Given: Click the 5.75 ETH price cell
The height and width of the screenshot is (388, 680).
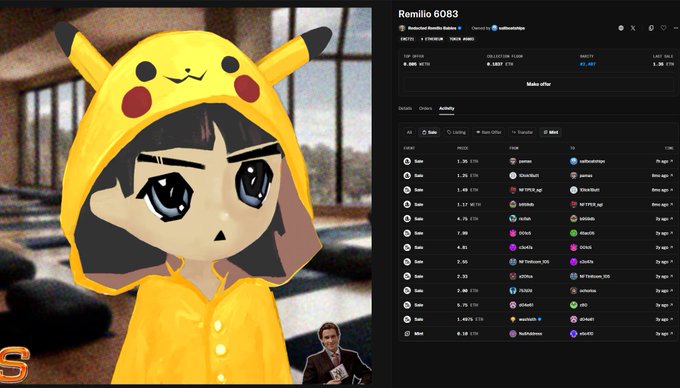Looking at the screenshot, I should point(468,305).
